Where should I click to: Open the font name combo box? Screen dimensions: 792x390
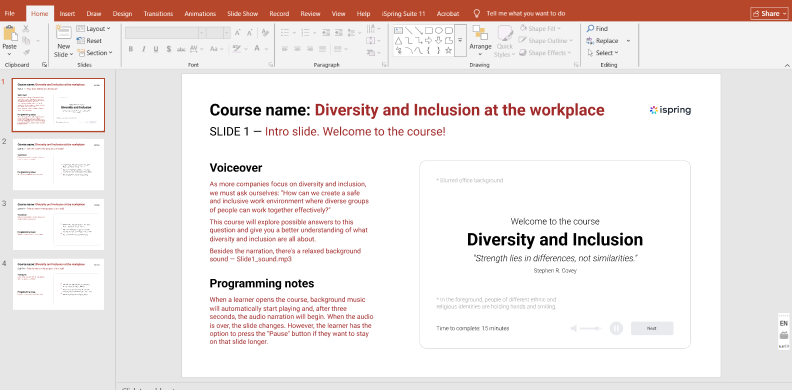[165, 33]
